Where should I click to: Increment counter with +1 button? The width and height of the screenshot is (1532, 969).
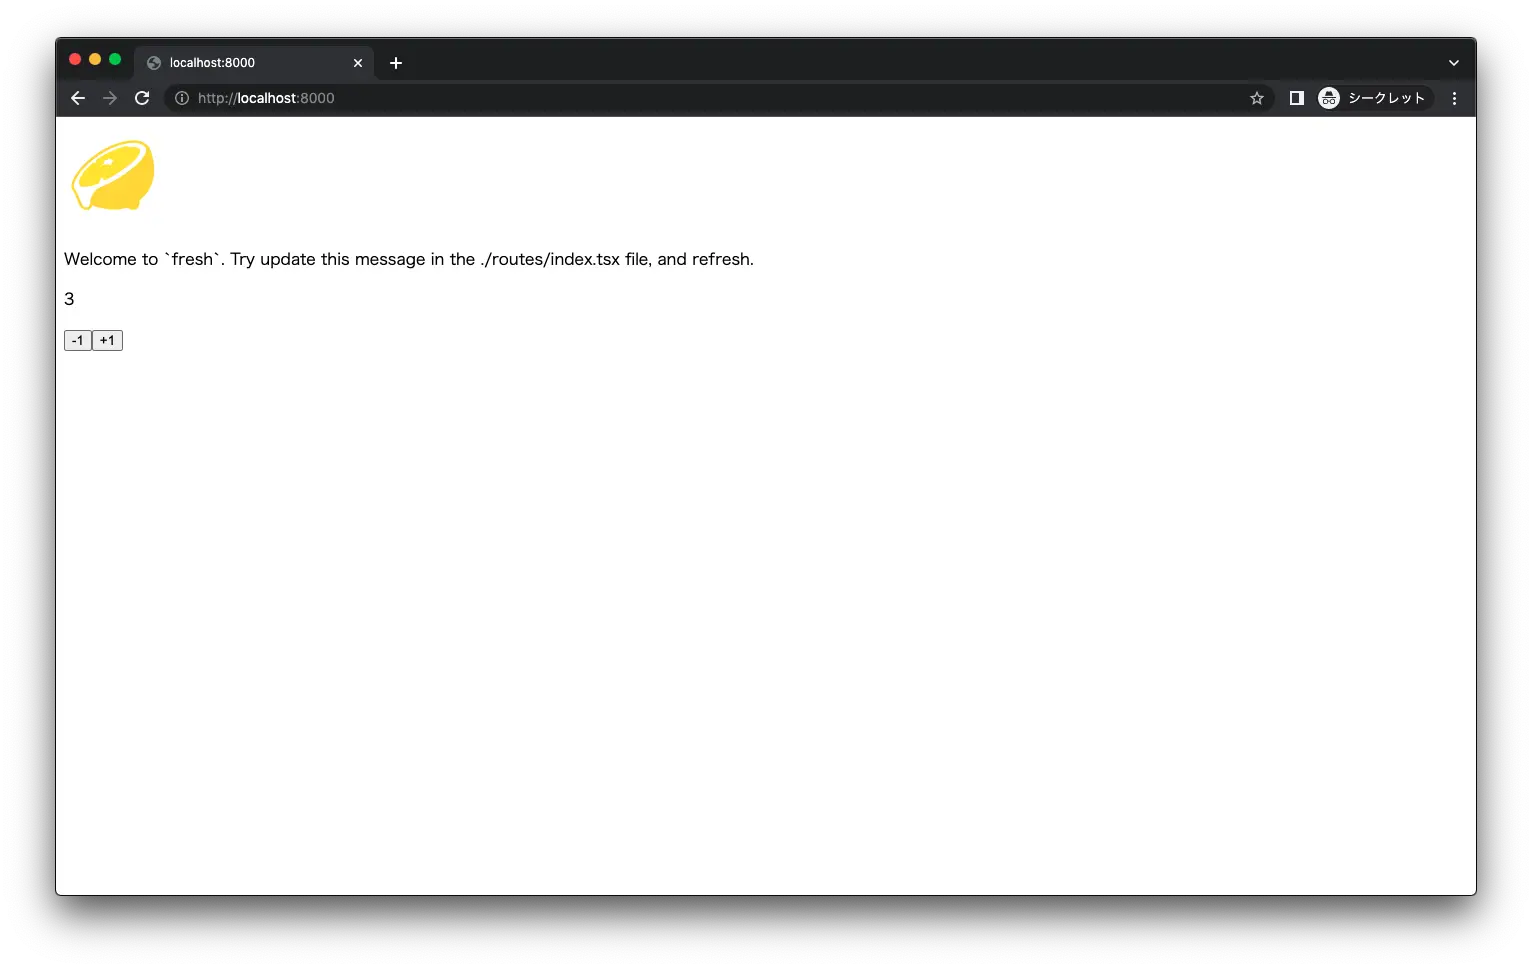tap(107, 341)
